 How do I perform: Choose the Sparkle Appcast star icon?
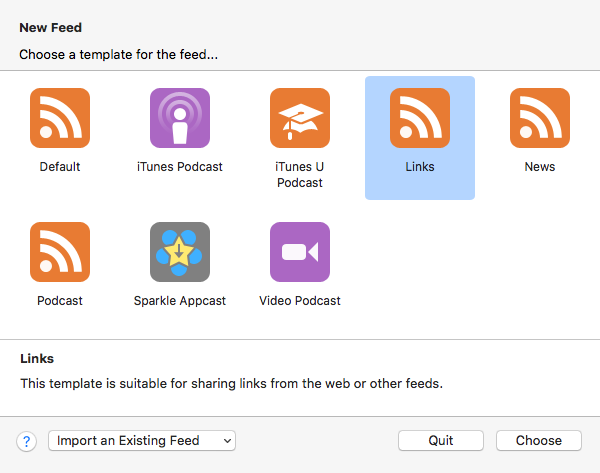[180, 252]
